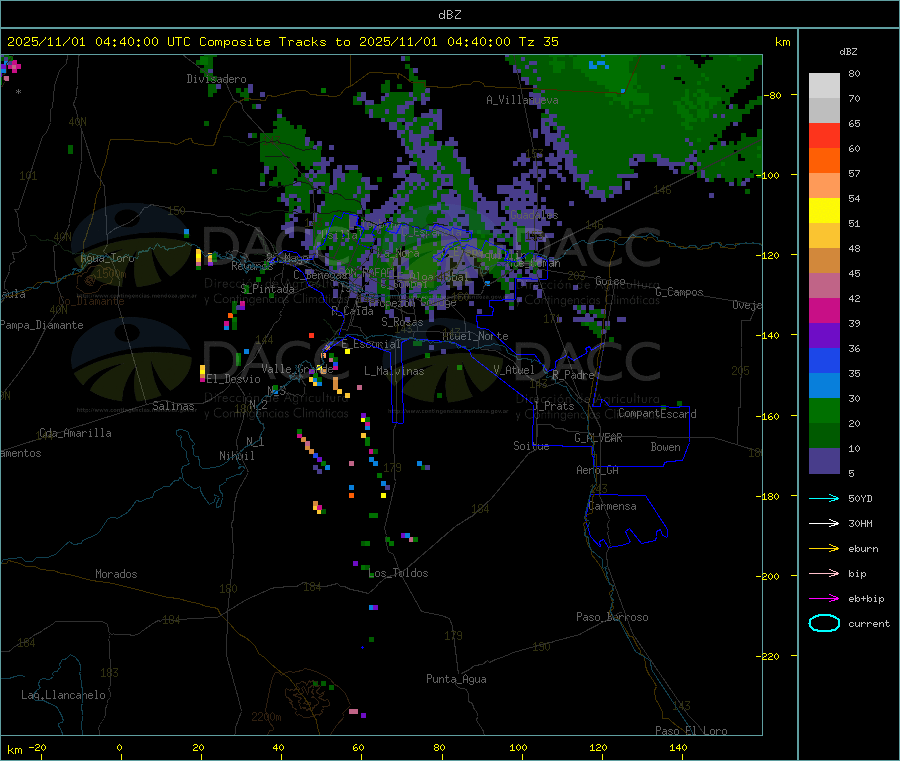Click the 'A_Villanueva' map label
The image size is (900, 761).
point(522,100)
